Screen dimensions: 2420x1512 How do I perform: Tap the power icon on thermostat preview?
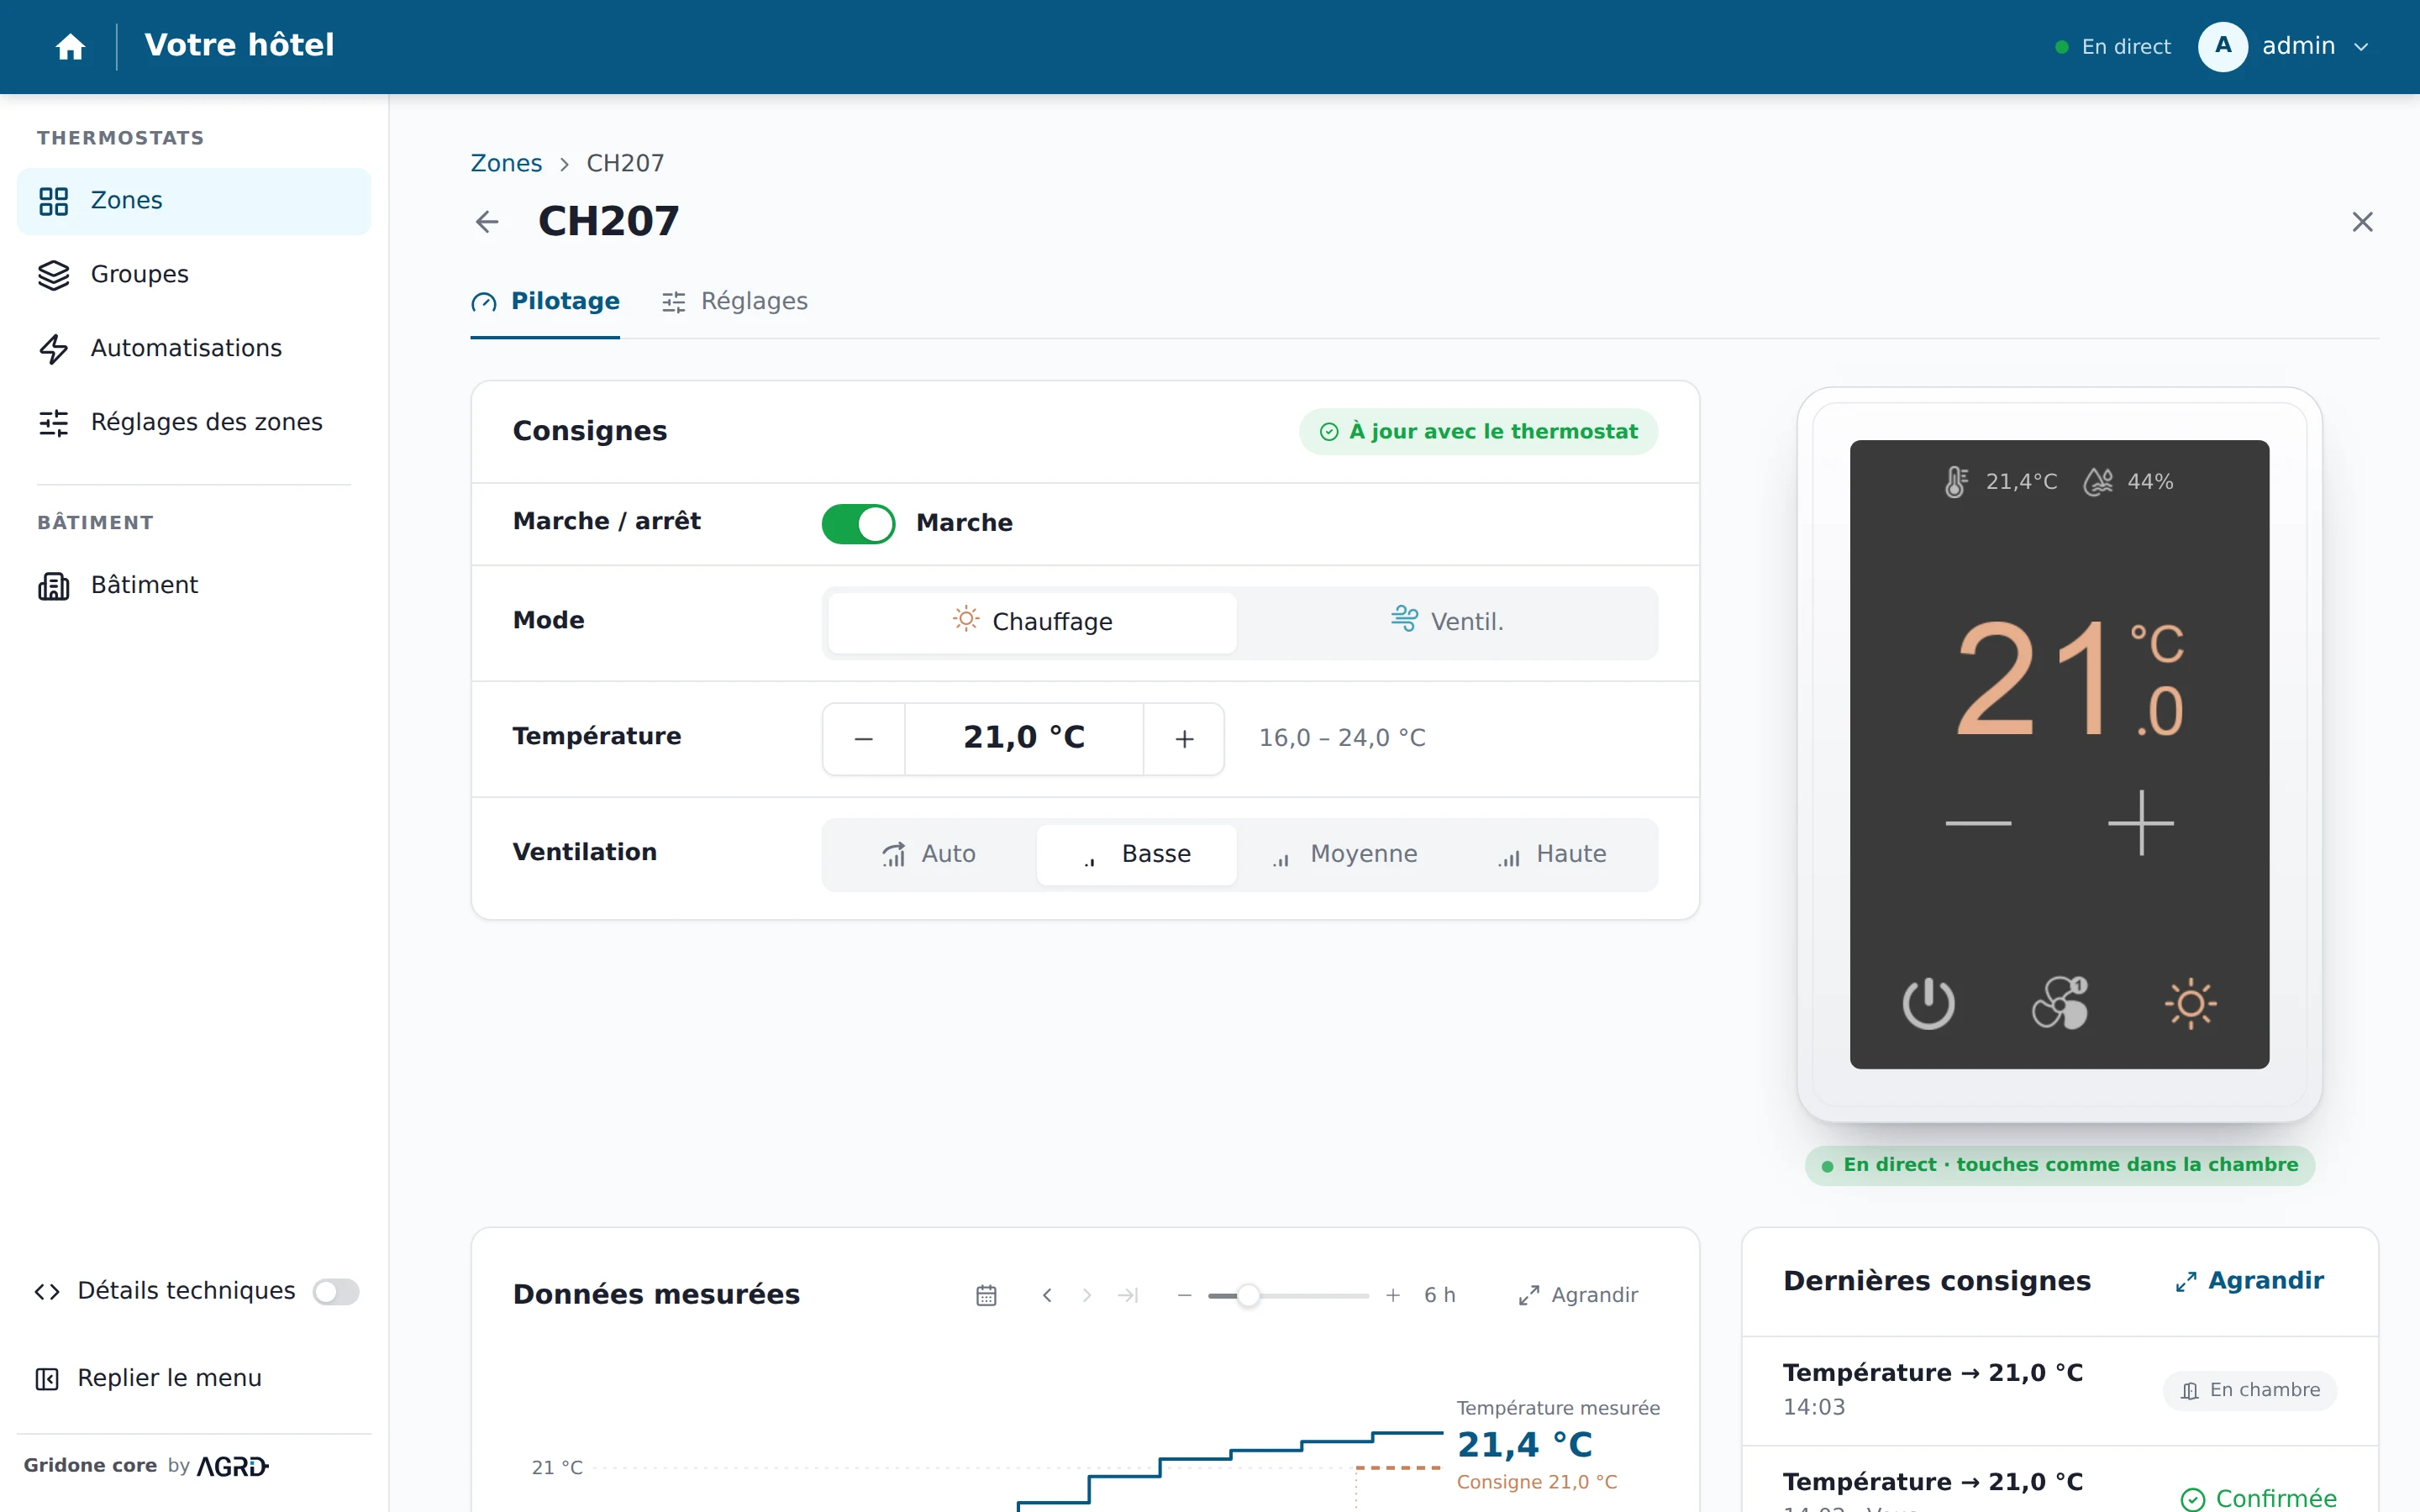(x=1928, y=1003)
